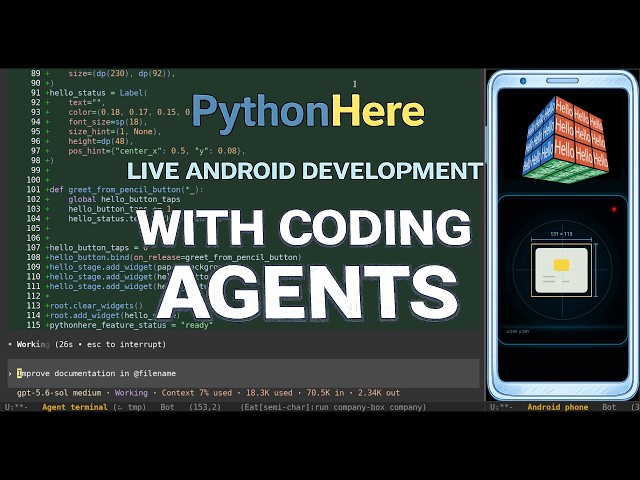This screenshot has height=480, width=640.
Task: Click line 107 'hello_button_taps = 0'
Action: coord(98,248)
